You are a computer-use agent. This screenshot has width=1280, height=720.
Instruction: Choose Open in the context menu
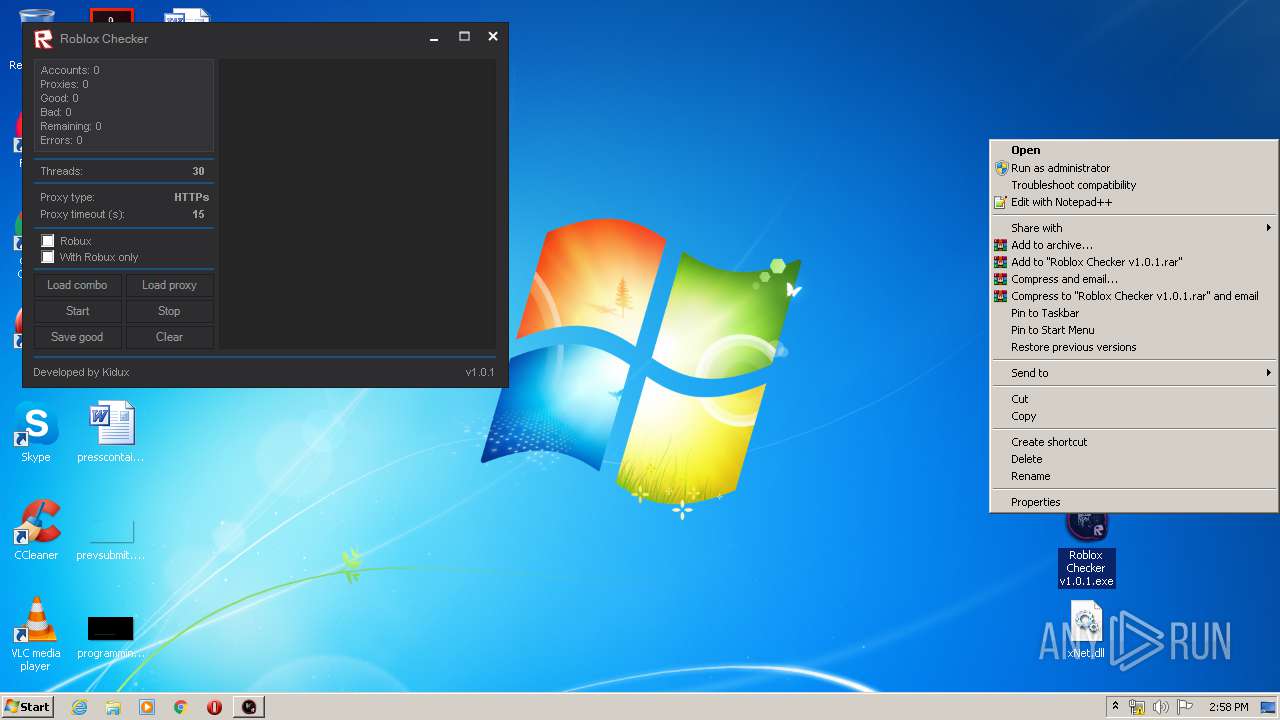1134,150
